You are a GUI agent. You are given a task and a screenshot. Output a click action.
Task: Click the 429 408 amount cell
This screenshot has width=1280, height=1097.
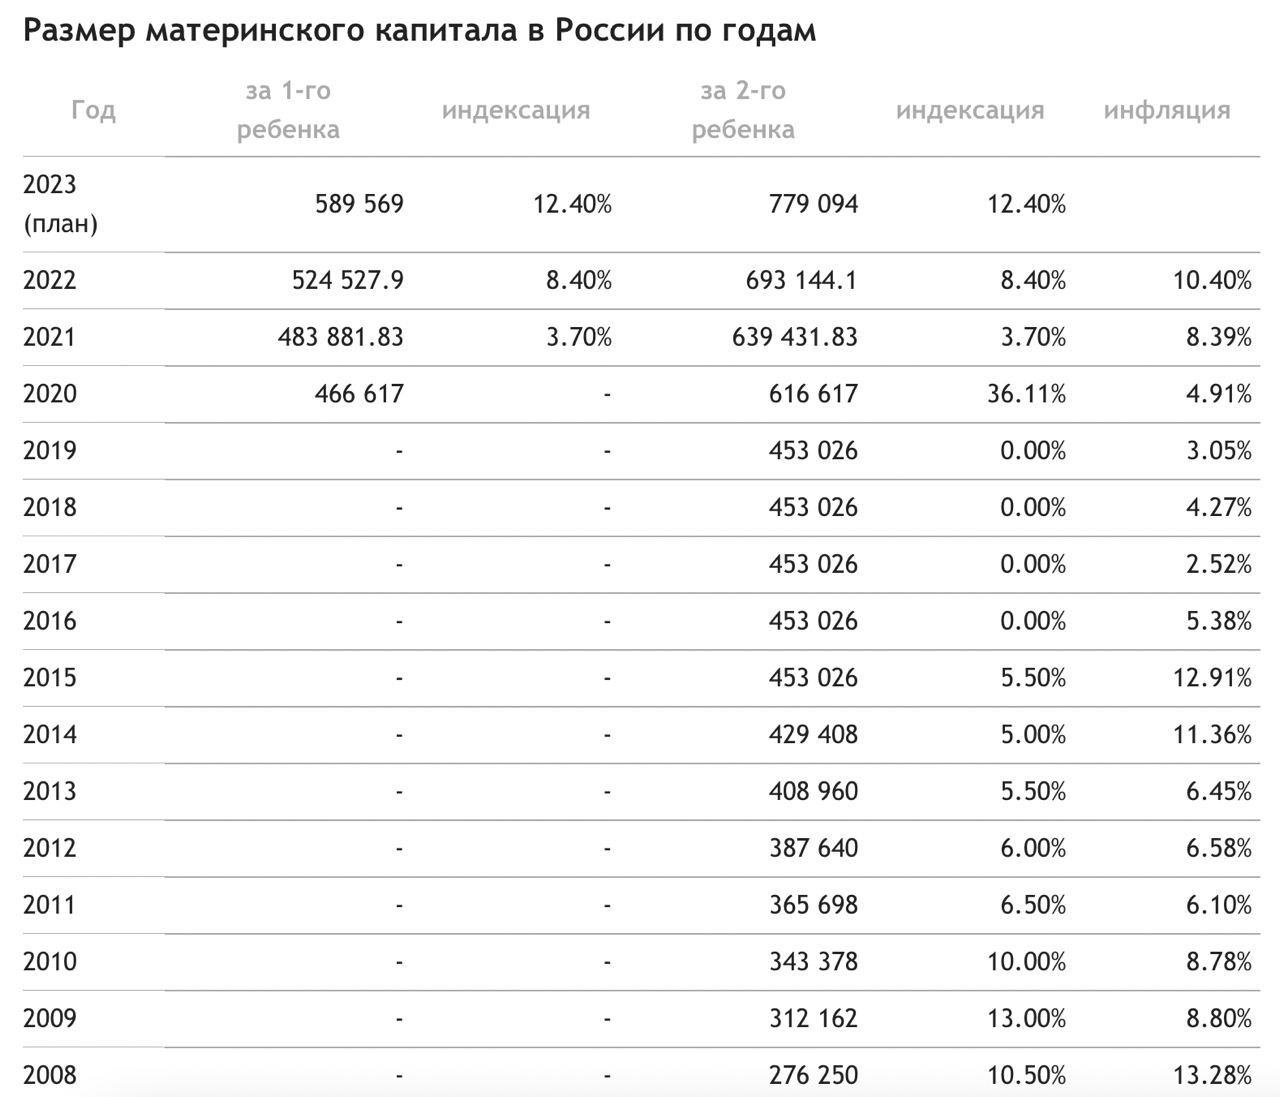click(x=813, y=735)
